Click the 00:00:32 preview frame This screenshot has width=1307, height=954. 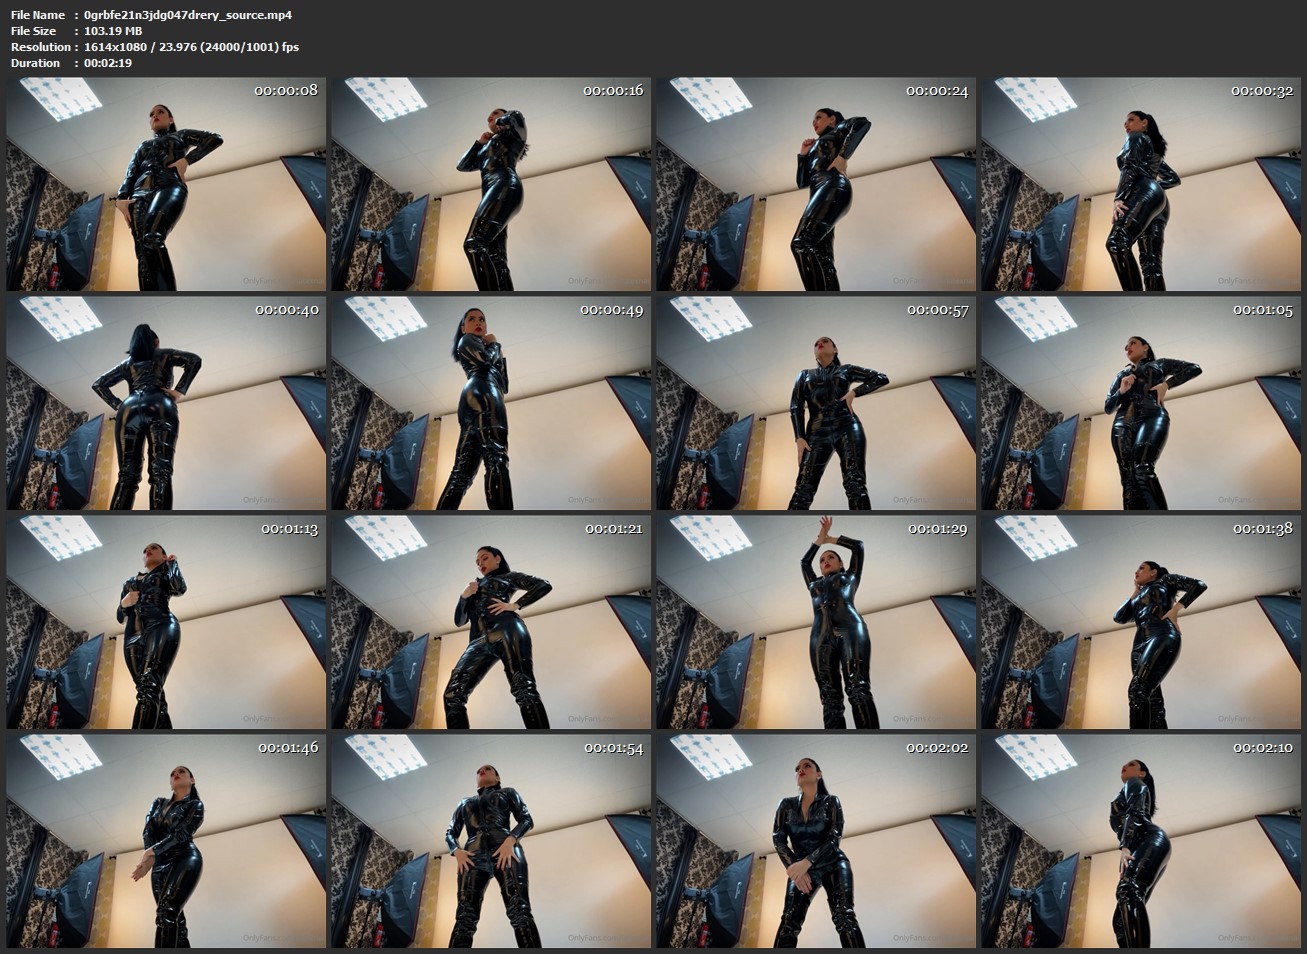(1141, 184)
